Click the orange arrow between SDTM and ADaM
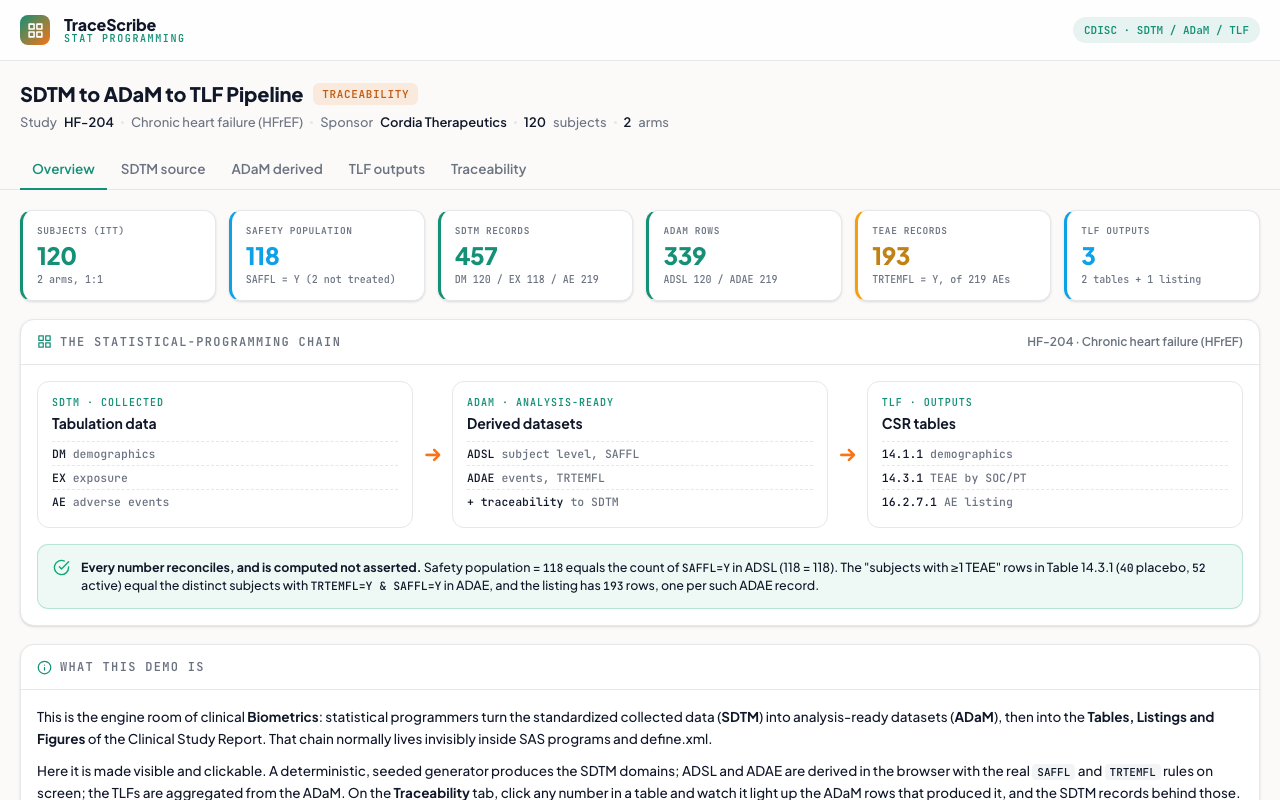 (x=433, y=455)
